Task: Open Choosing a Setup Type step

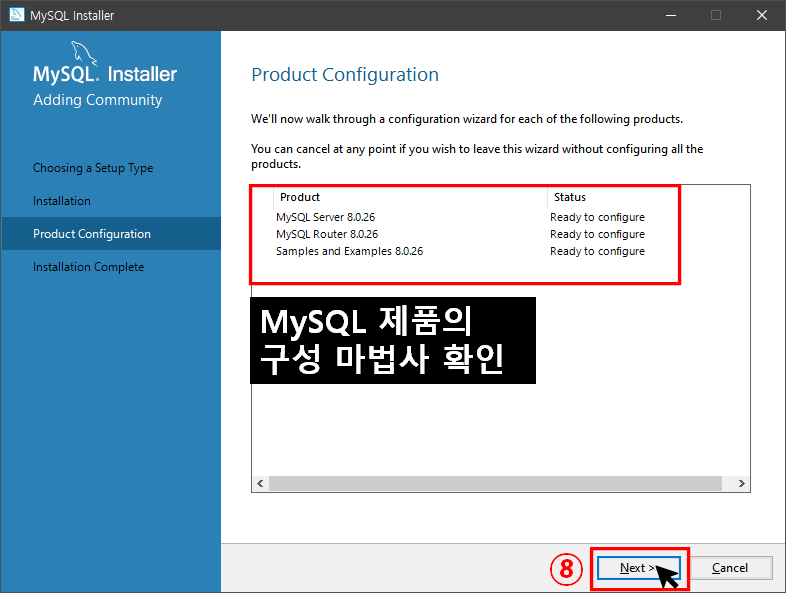Action: click(93, 168)
